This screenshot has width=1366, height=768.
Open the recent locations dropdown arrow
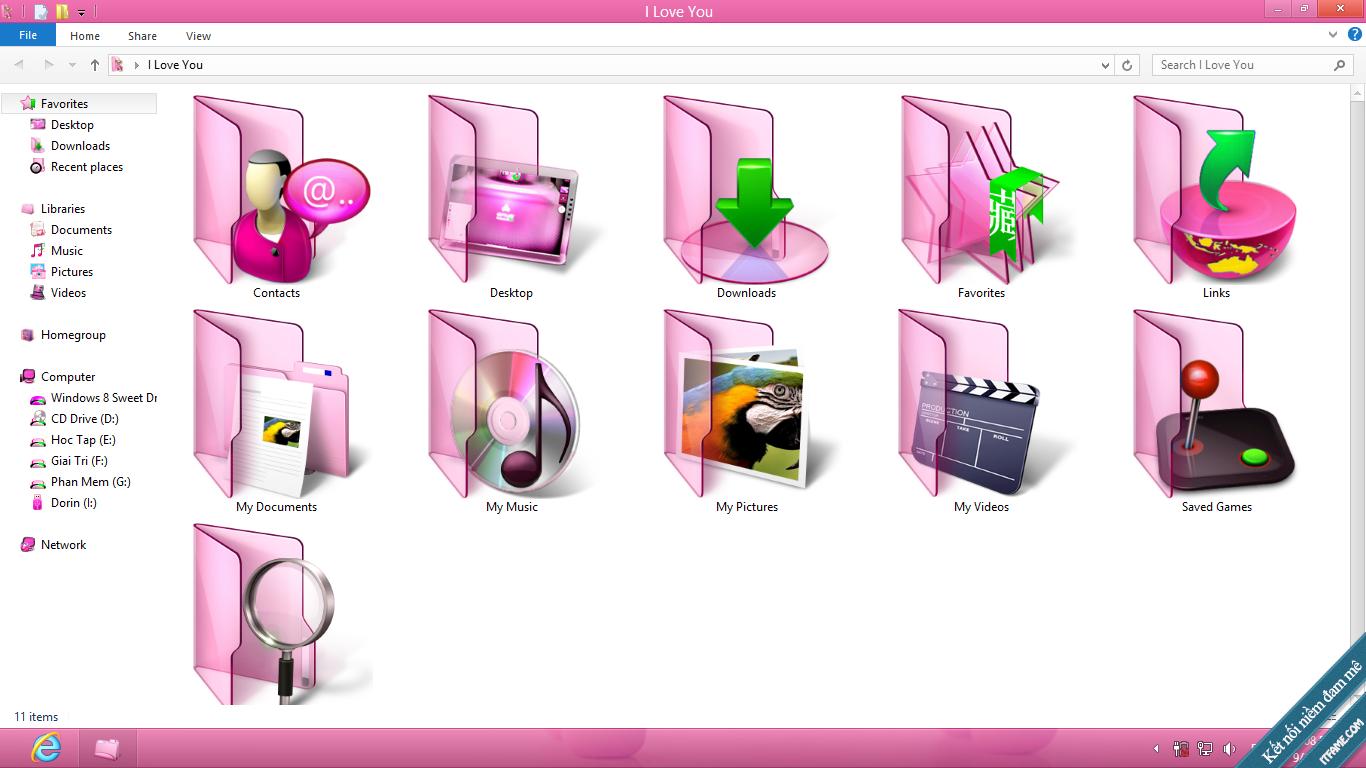(72, 65)
